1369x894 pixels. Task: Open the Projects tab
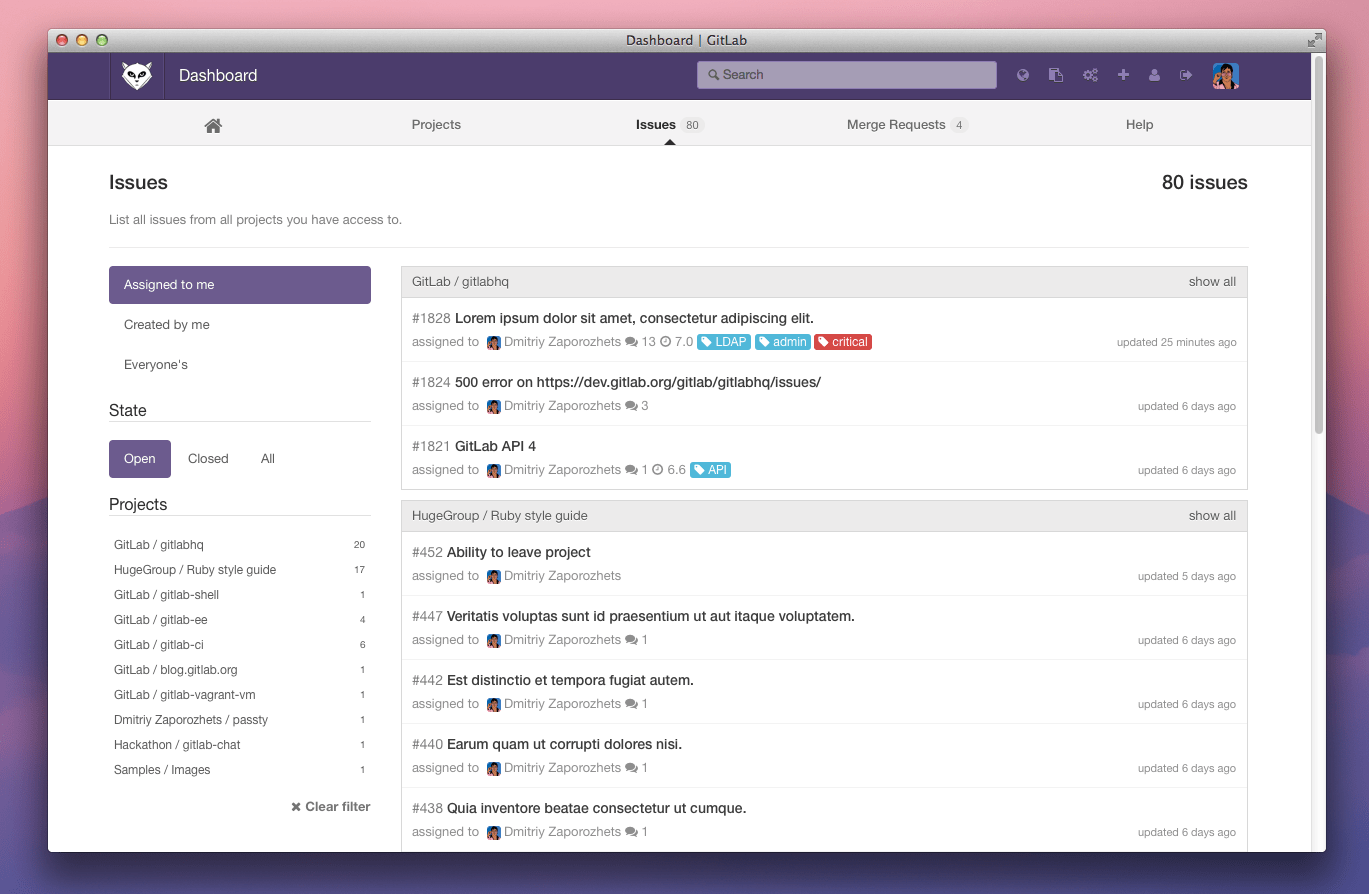436,124
